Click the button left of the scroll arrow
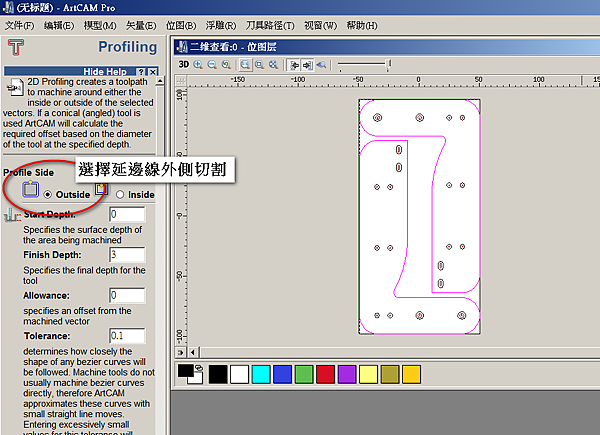The height and width of the screenshot is (435, 600). click(181, 352)
